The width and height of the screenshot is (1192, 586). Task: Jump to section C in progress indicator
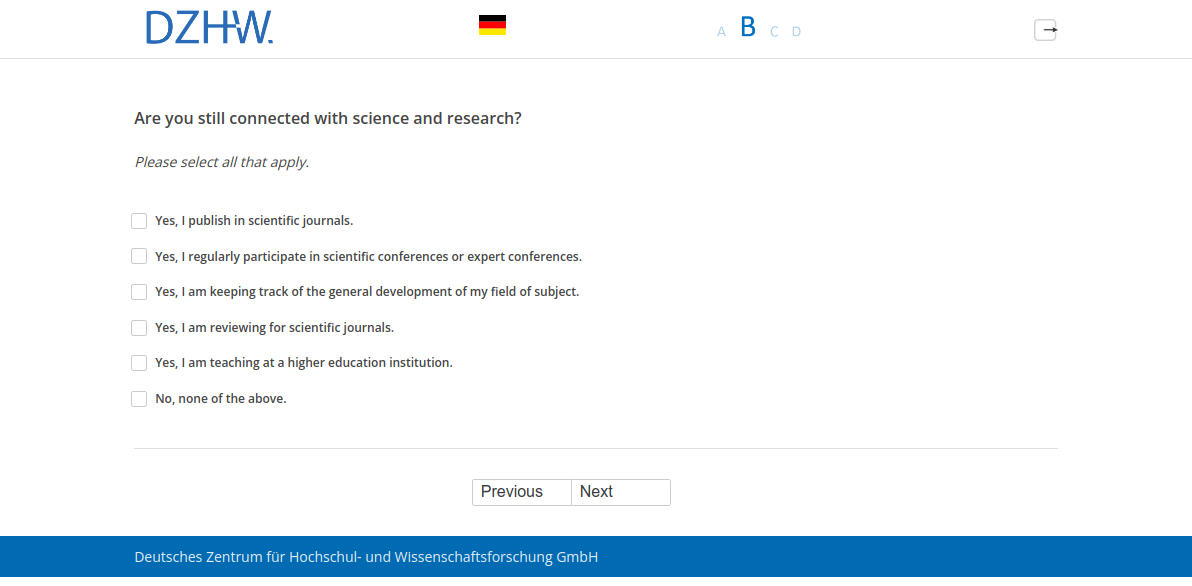click(x=774, y=32)
